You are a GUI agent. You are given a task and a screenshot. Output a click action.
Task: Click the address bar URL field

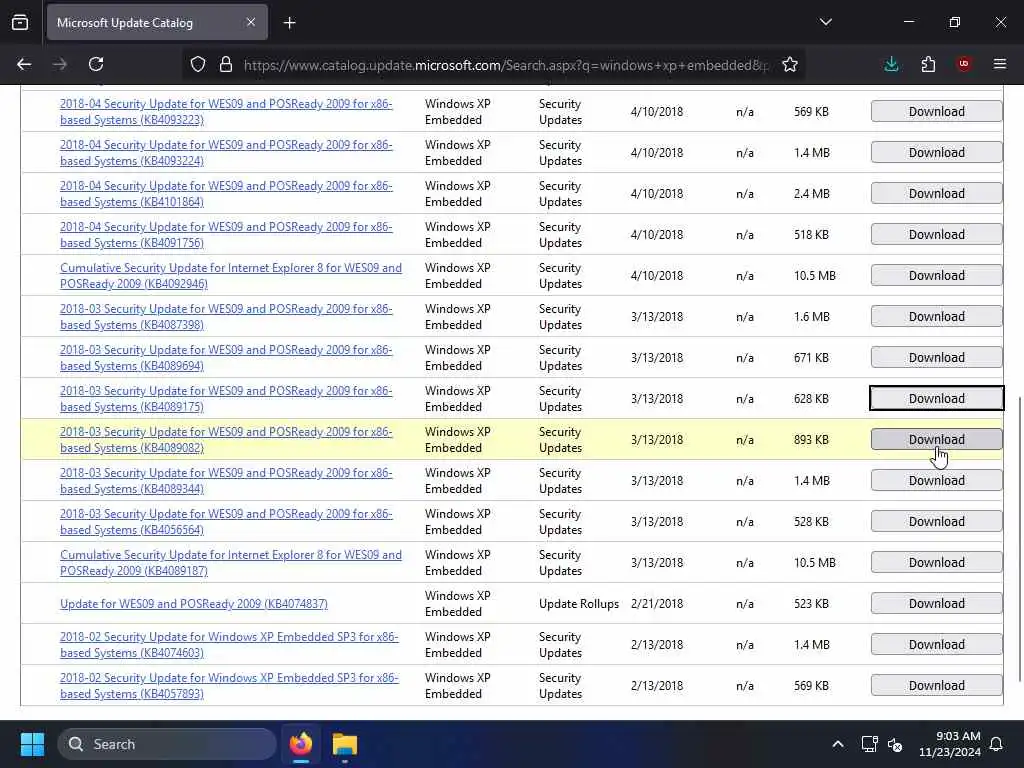[506, 65]
